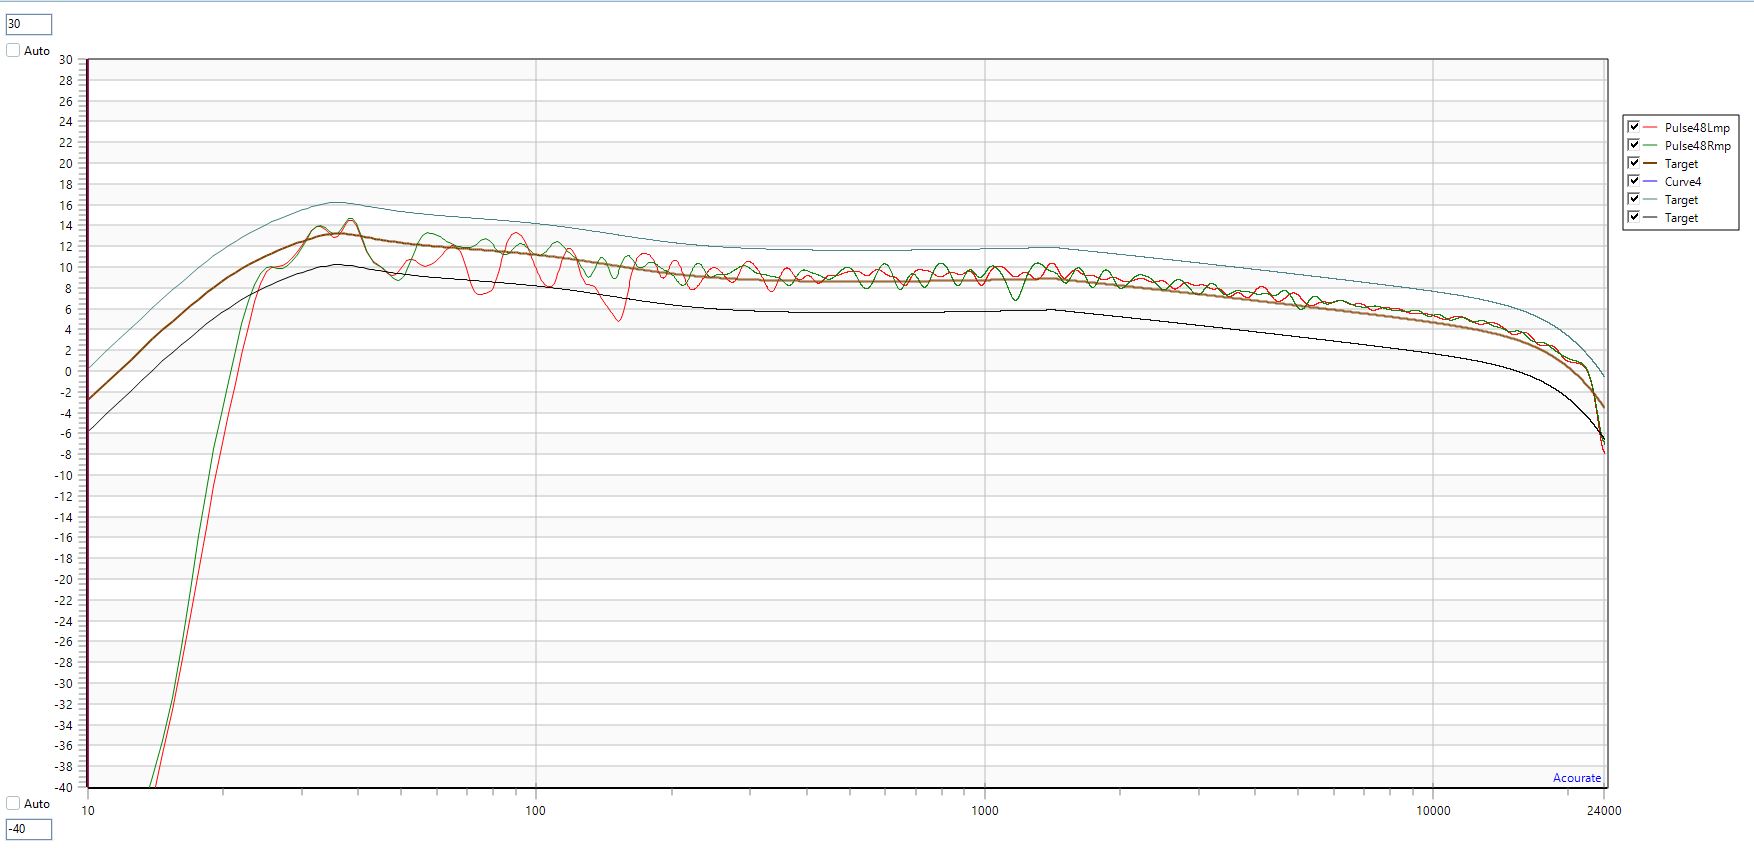Open the Acourate link in chart corner
Viewport: 1754px width, 849px height.
[x=1577, y=778]
